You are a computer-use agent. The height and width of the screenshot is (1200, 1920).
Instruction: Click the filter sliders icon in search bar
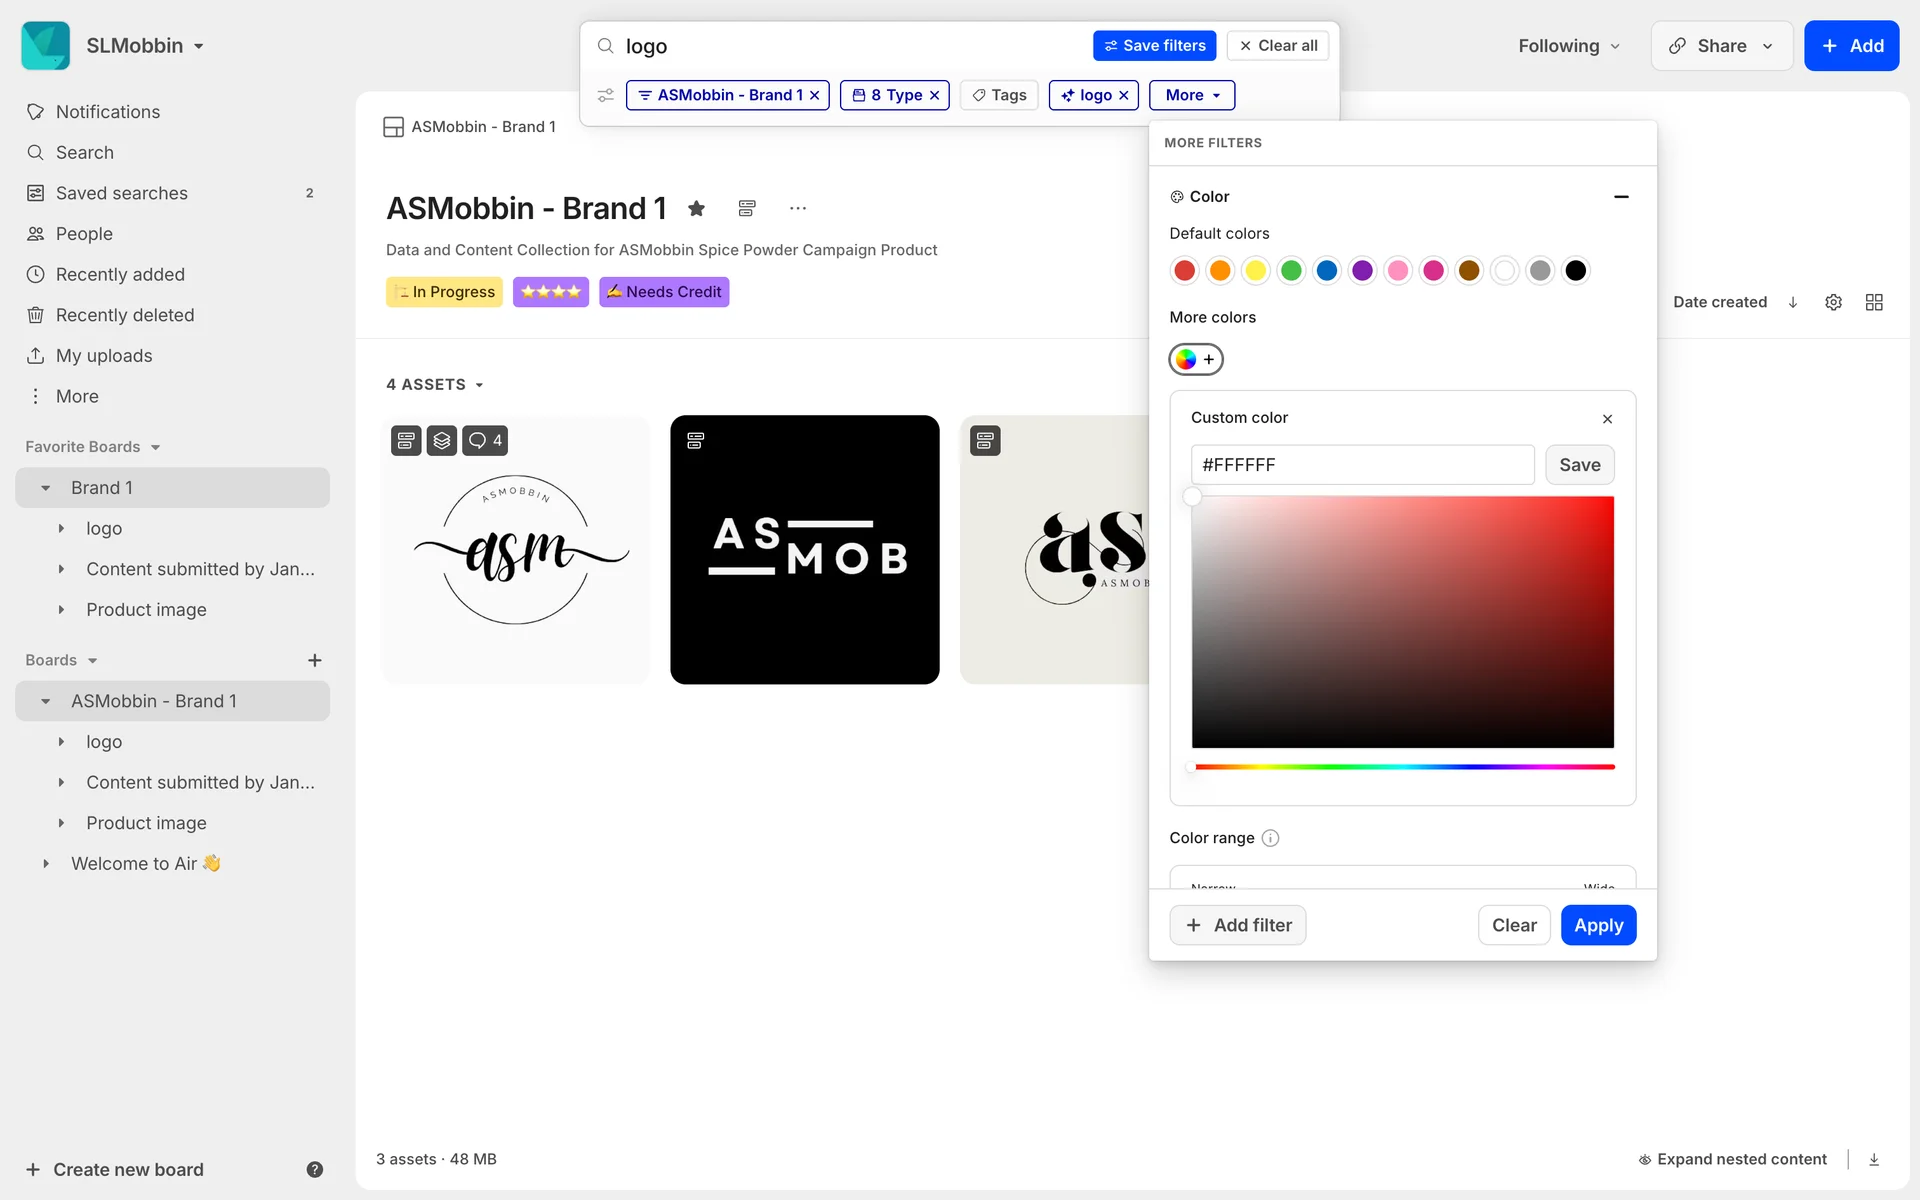coord(606,95)
